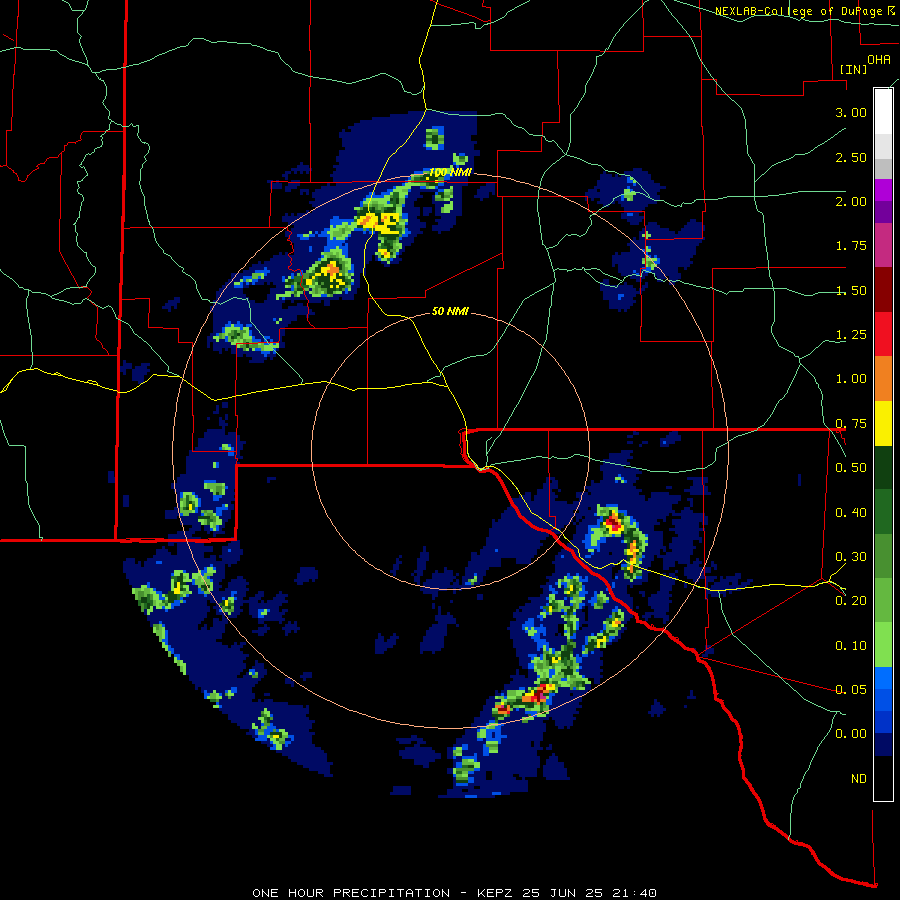Click the ND legend label
This screenshot has width=900, height=900.
[859, 779]
